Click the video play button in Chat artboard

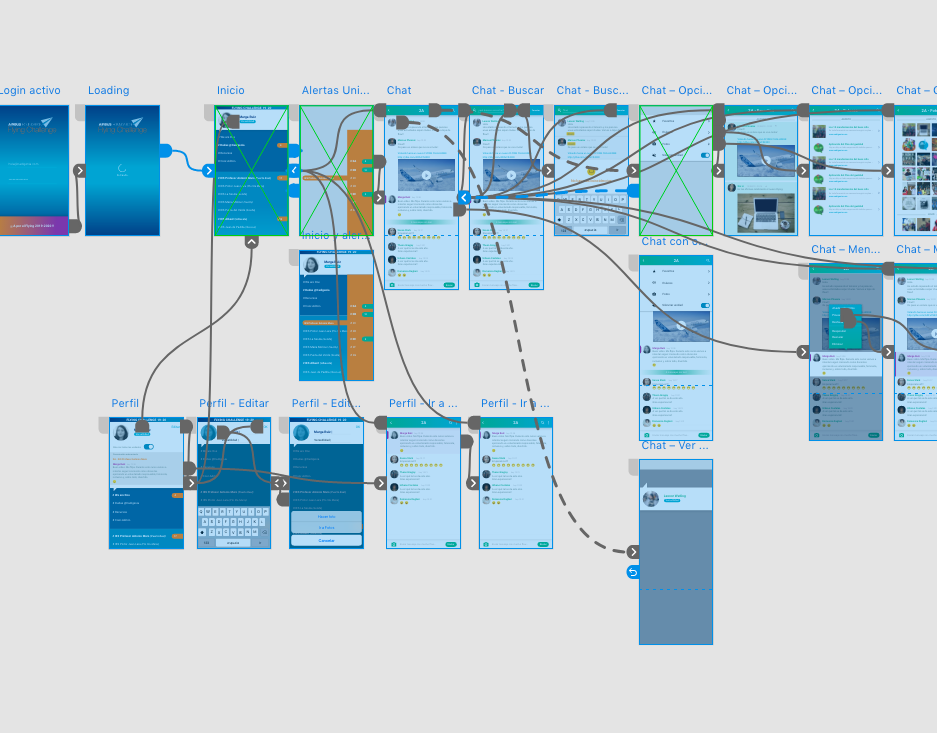[426, 176]
